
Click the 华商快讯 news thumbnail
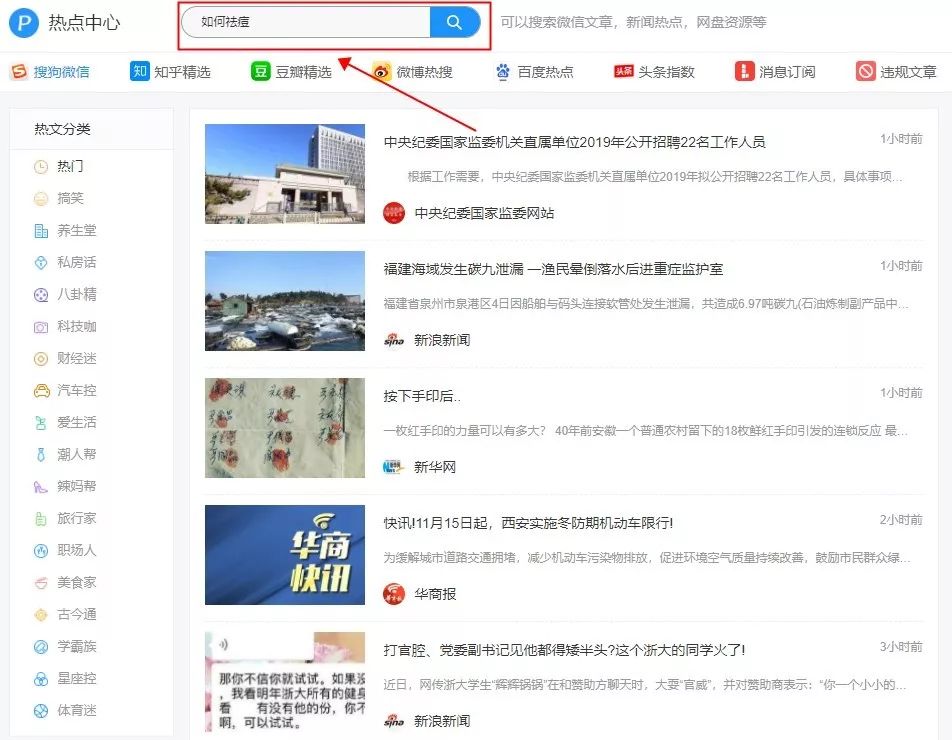[284, 554]
